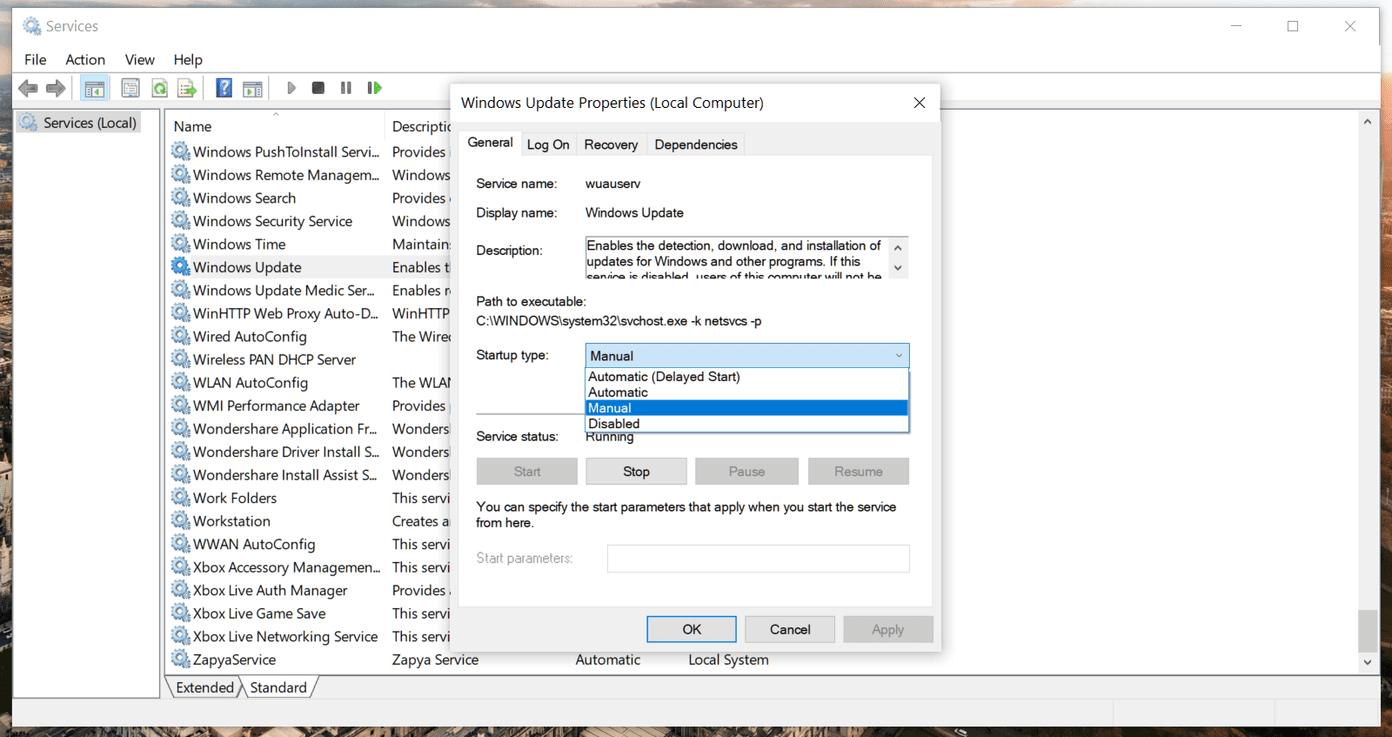Click the Refresh toolbar icon

point(159,88)
